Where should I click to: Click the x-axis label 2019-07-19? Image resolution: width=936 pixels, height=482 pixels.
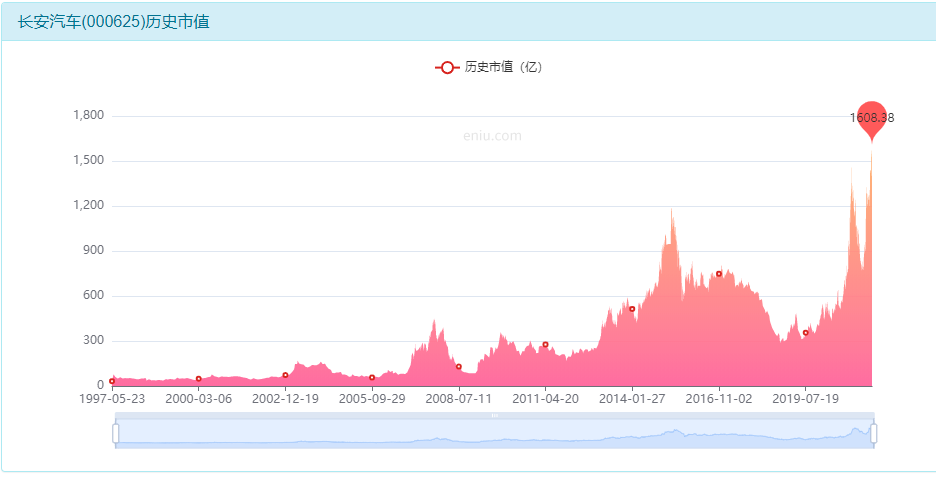tap(805, 399)
